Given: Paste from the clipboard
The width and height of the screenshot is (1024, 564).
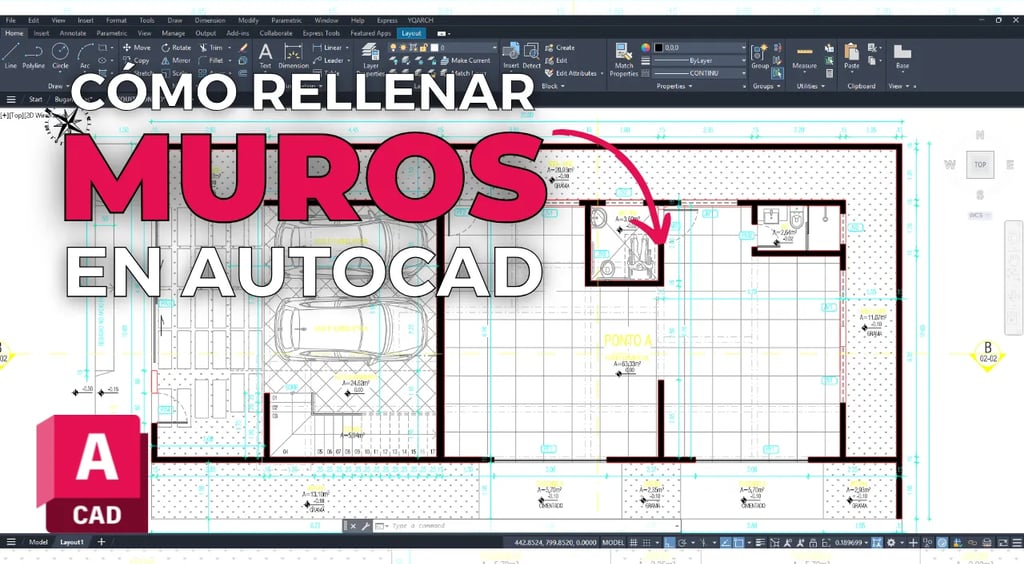Looking at the screenshot, I should (852, 56).
